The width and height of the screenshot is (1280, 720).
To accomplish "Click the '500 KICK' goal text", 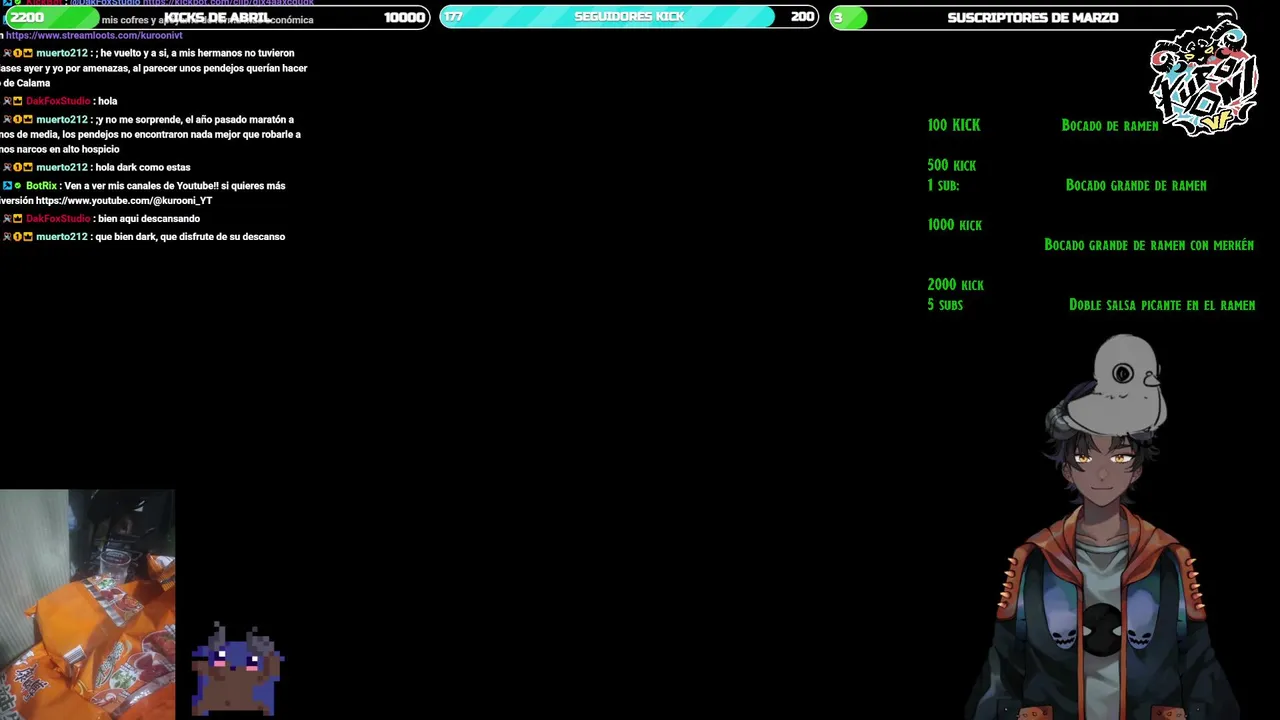I will pyautogui.click(x=951, y=165).
